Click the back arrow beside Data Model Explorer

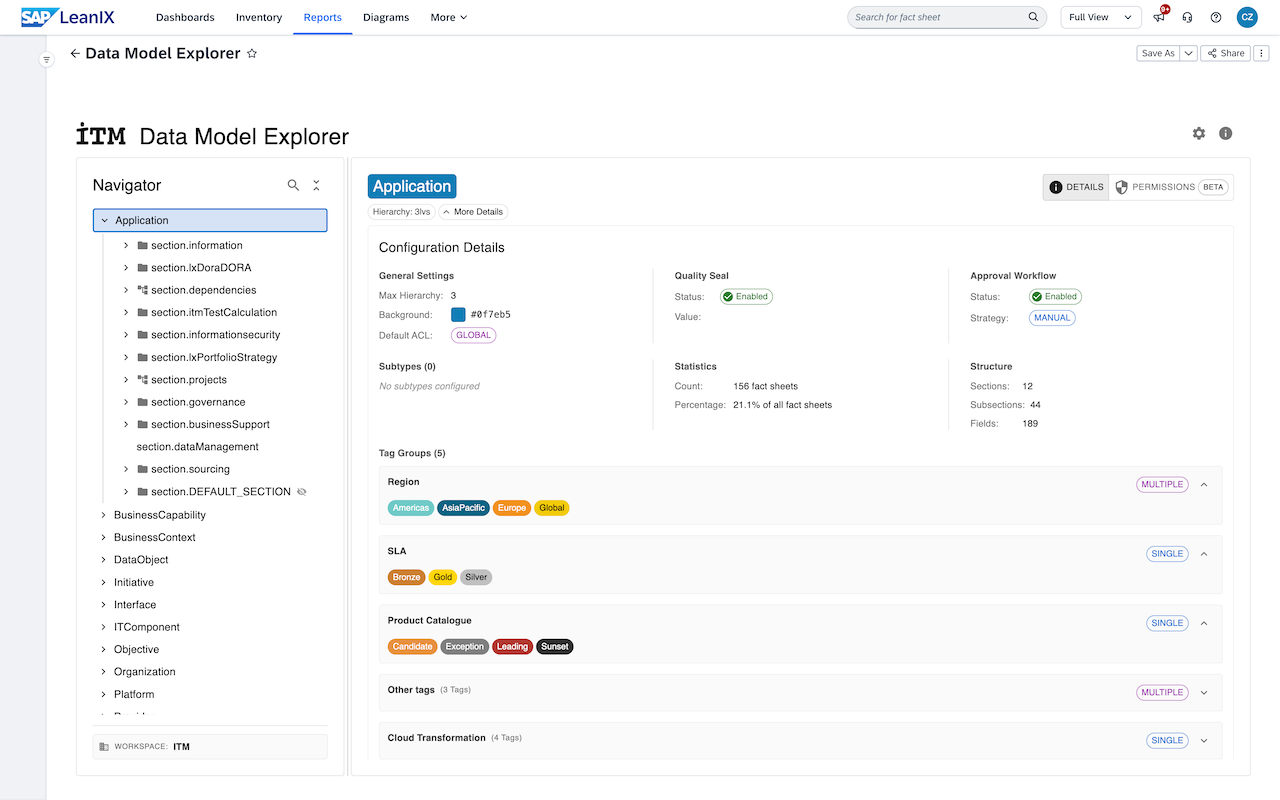tap(75, 54)
